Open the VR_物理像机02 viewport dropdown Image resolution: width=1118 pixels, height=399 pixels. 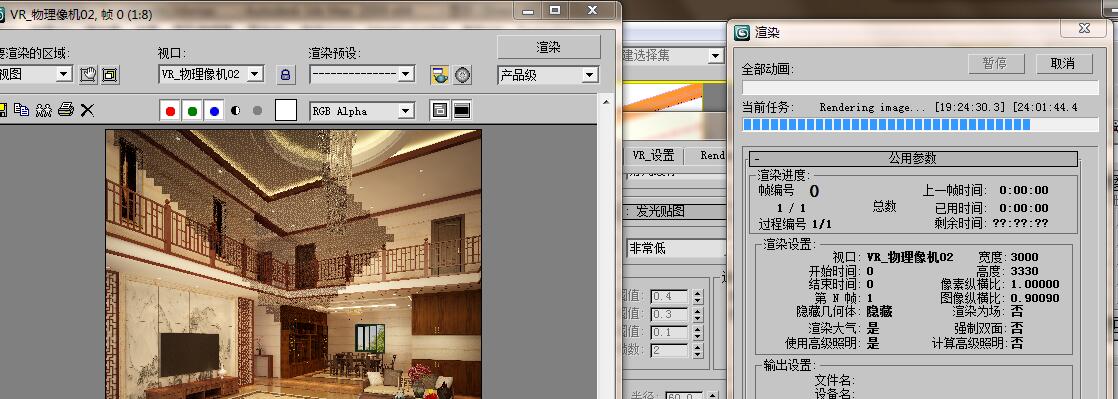(x=211, y=73)
